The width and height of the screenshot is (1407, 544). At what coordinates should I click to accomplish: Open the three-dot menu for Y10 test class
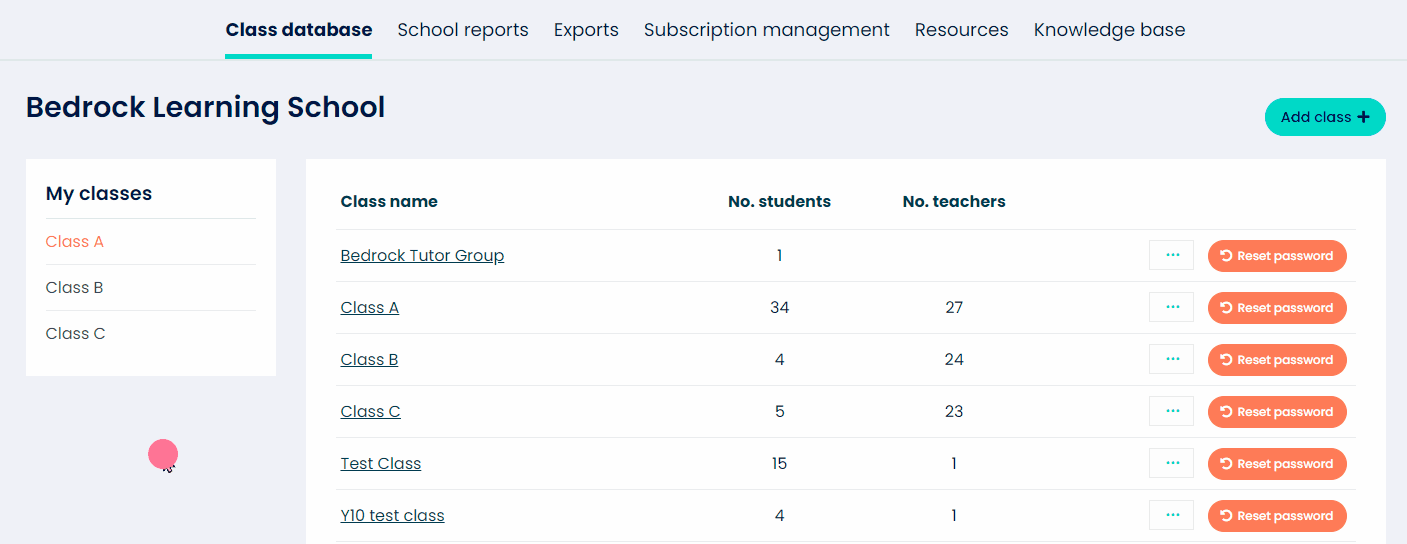(x=1171, y=516)
